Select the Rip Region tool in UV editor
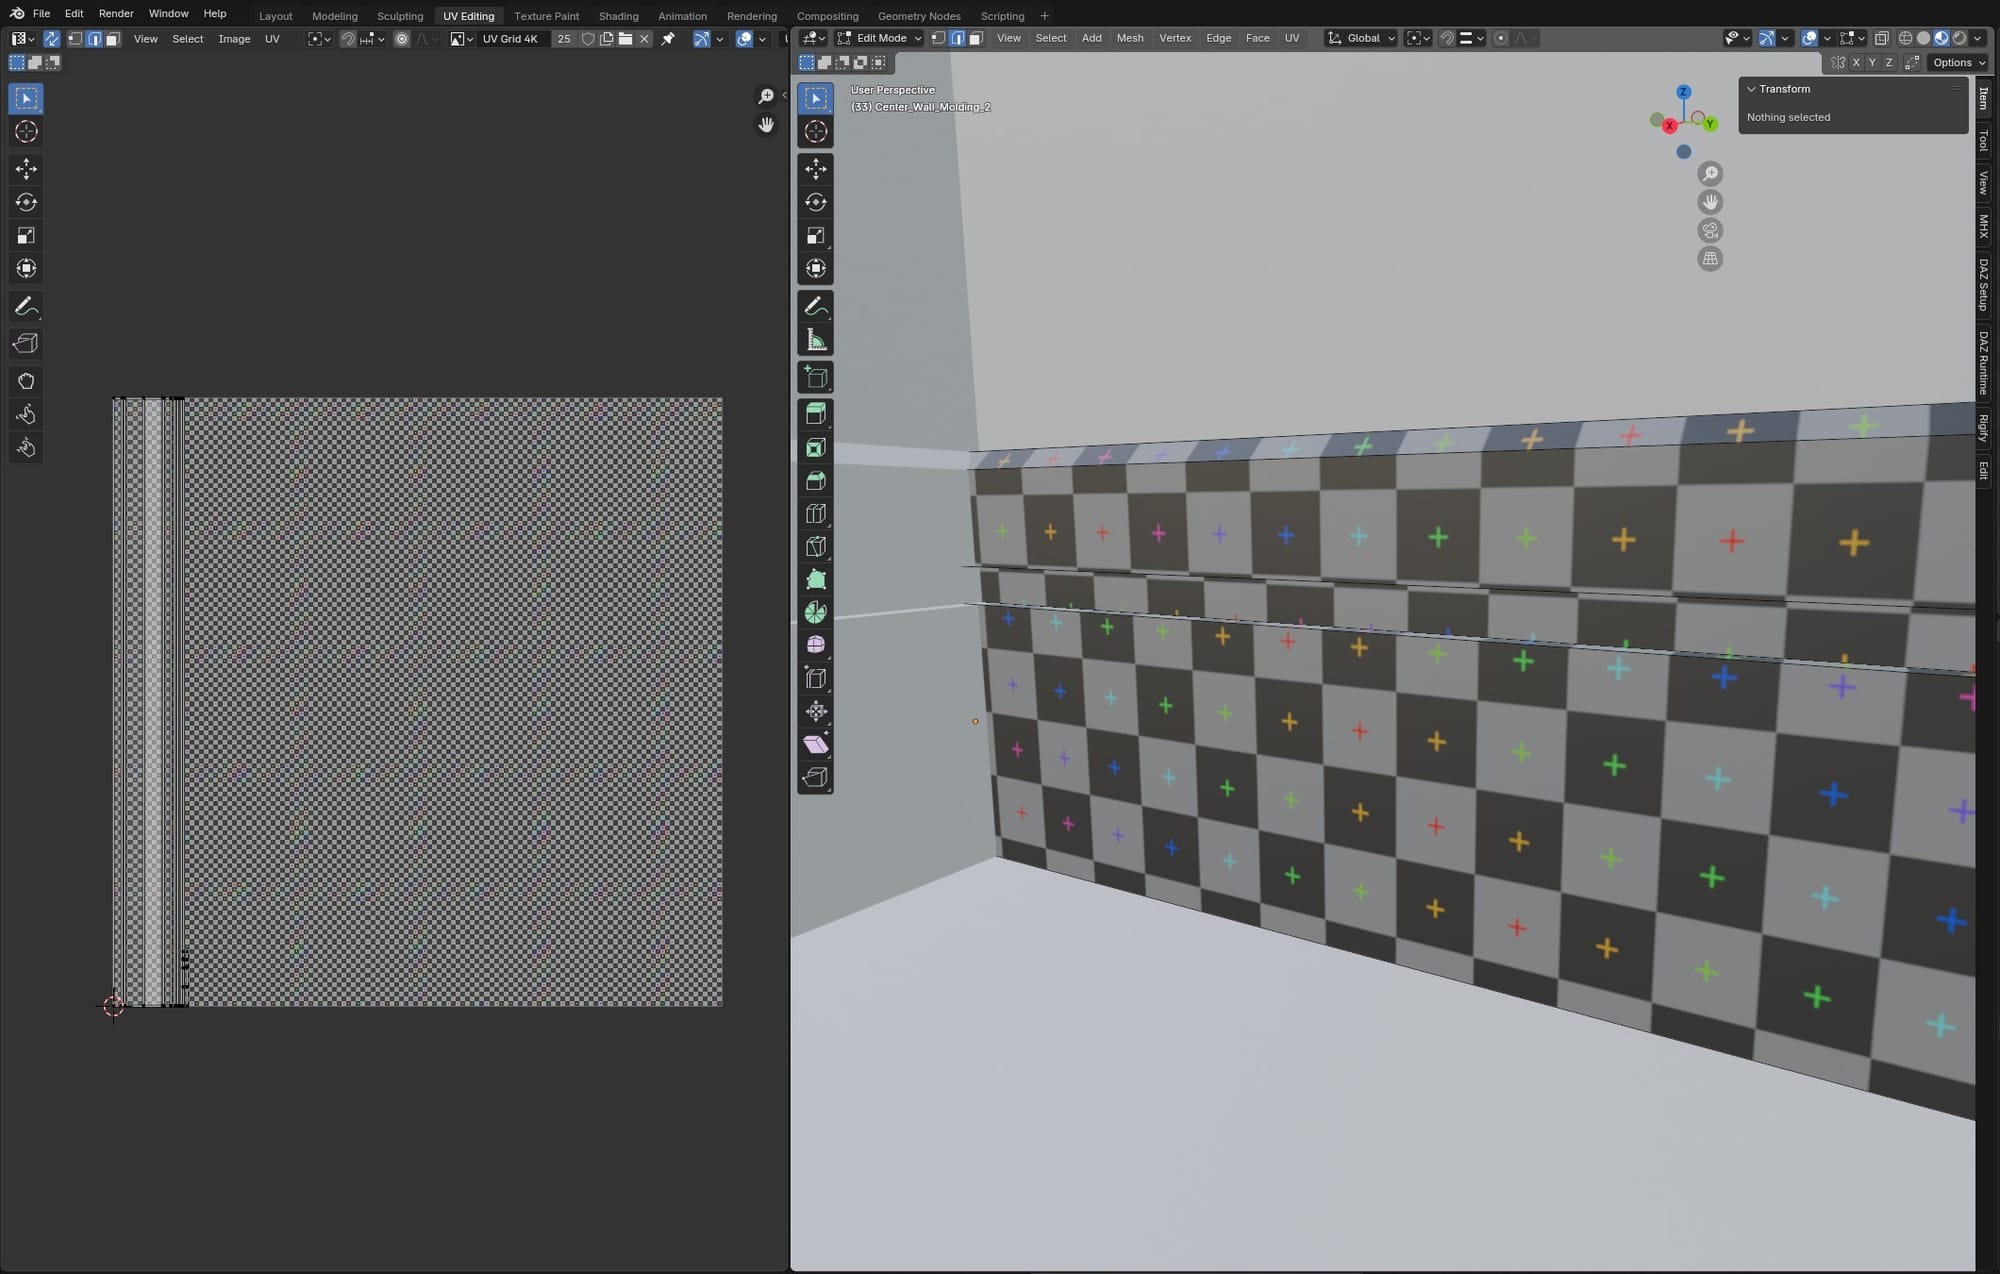Screen dimensions: 2000x1274 (26, 344)
